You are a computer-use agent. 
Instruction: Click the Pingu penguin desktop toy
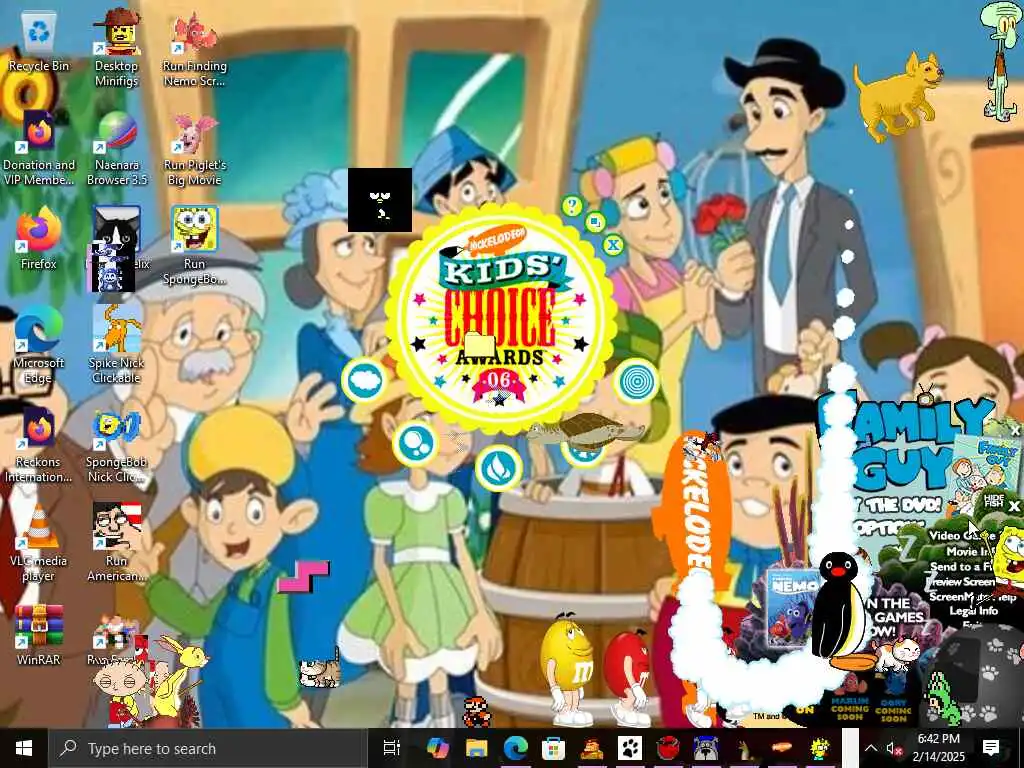(839, 606)
